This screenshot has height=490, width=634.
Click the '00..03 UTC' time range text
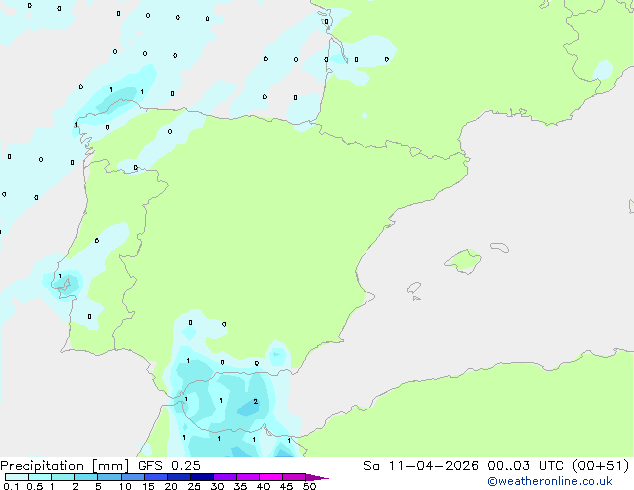pyautogui.click(x=525, y=466)
